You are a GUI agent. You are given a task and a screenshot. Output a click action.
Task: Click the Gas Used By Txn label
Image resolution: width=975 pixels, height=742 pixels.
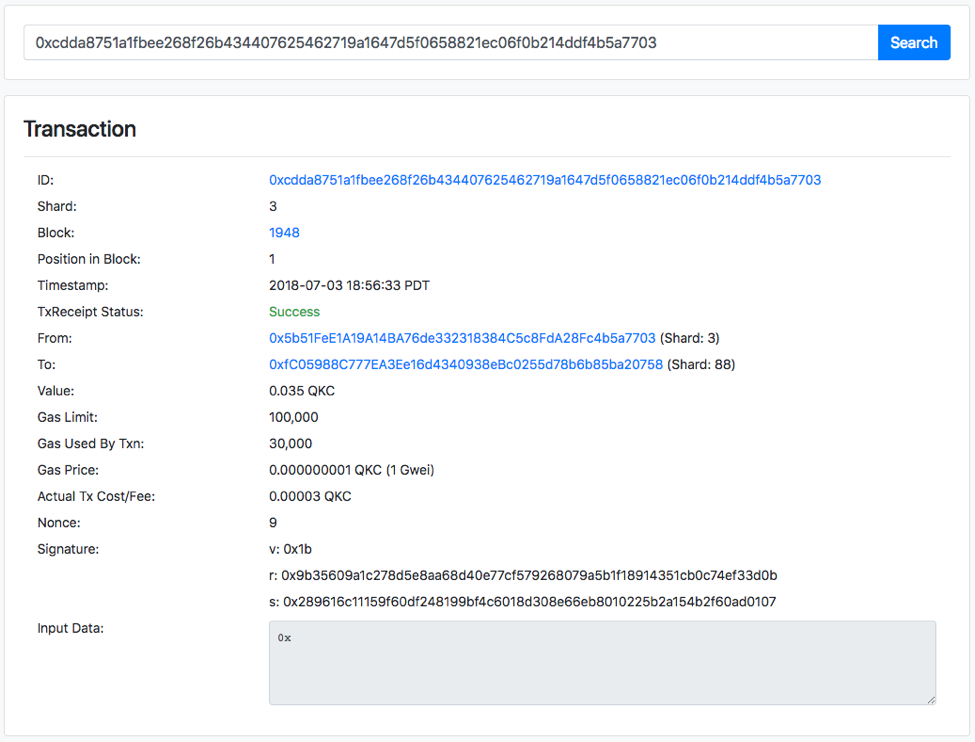pos(91,443)
